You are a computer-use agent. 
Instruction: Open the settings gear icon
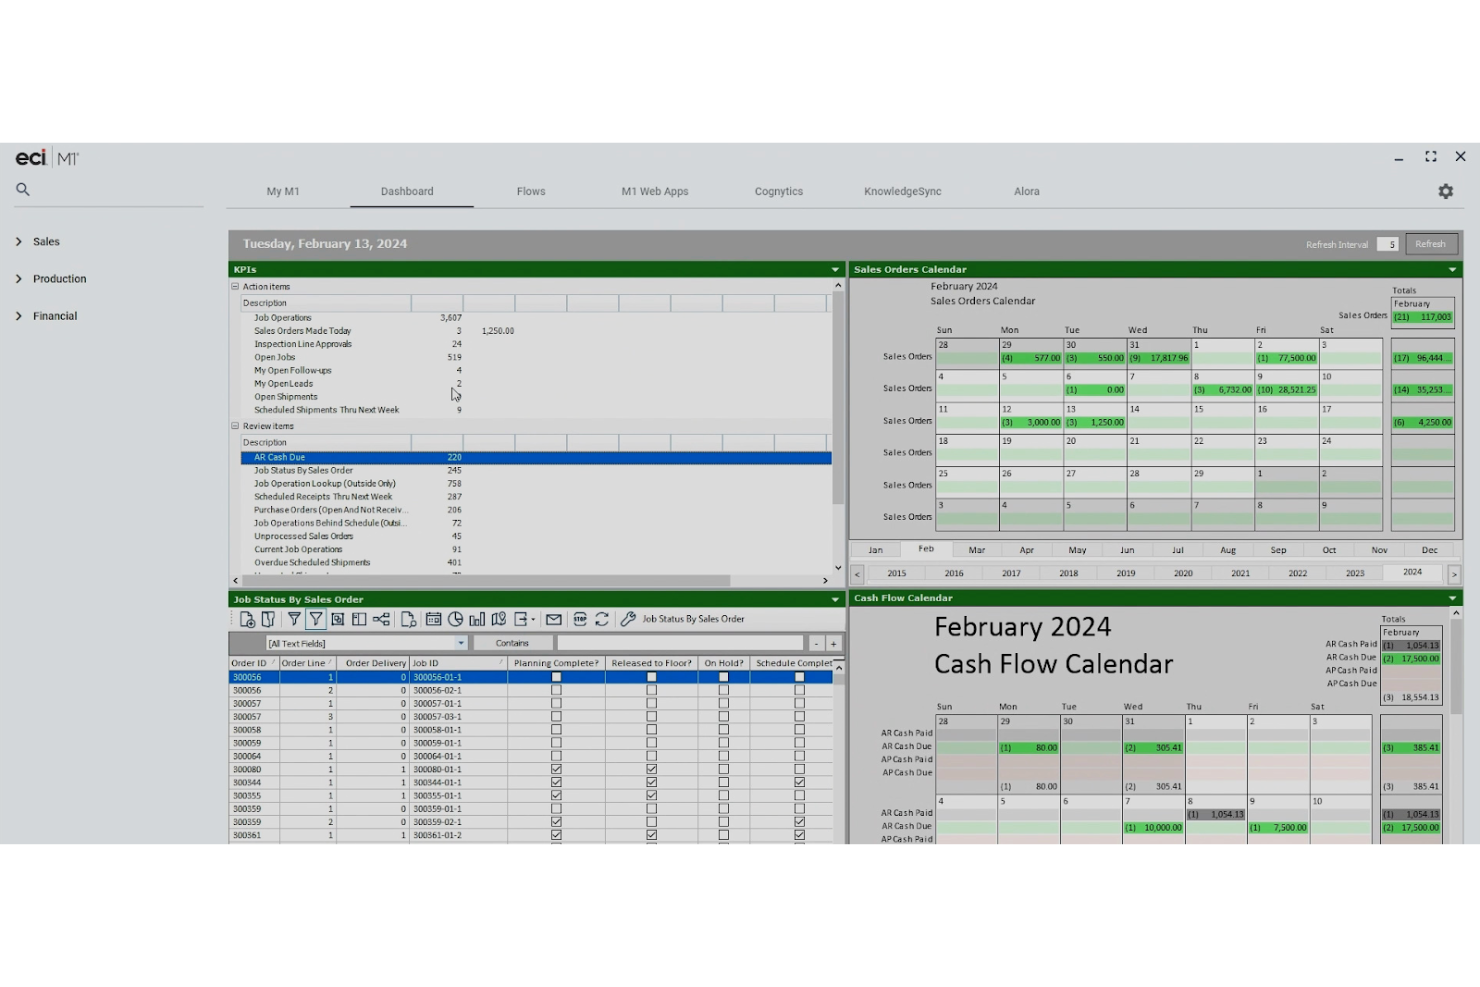coord(1445,191)
